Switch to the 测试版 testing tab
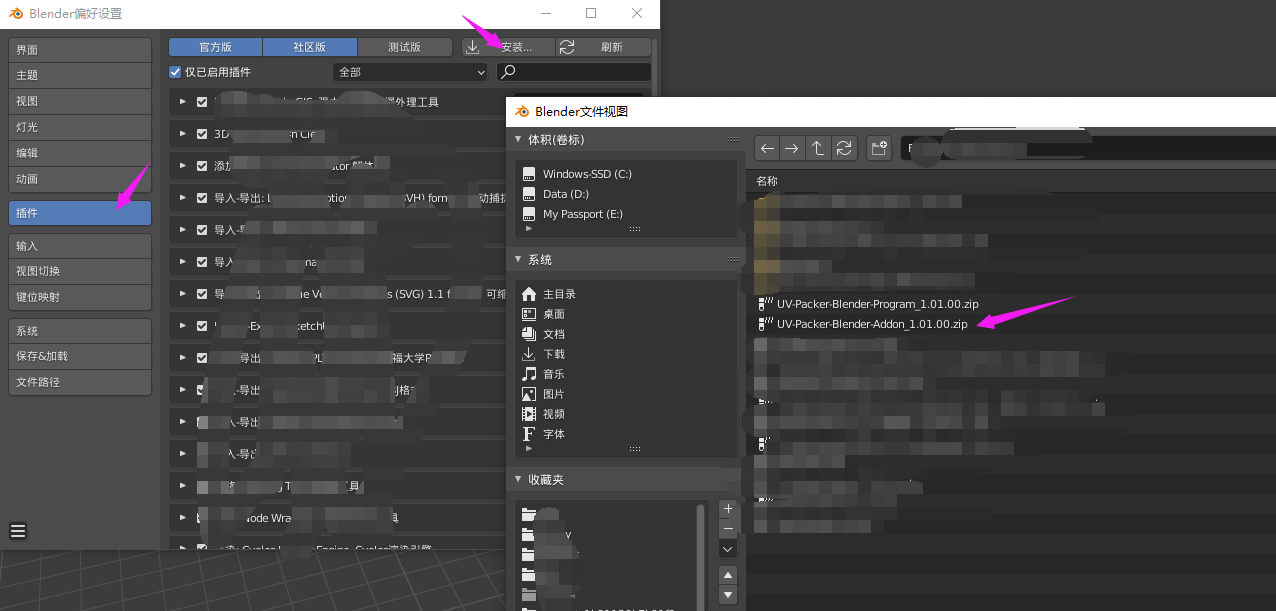Screen dimensions: 1276x611 tap(404, 47)
